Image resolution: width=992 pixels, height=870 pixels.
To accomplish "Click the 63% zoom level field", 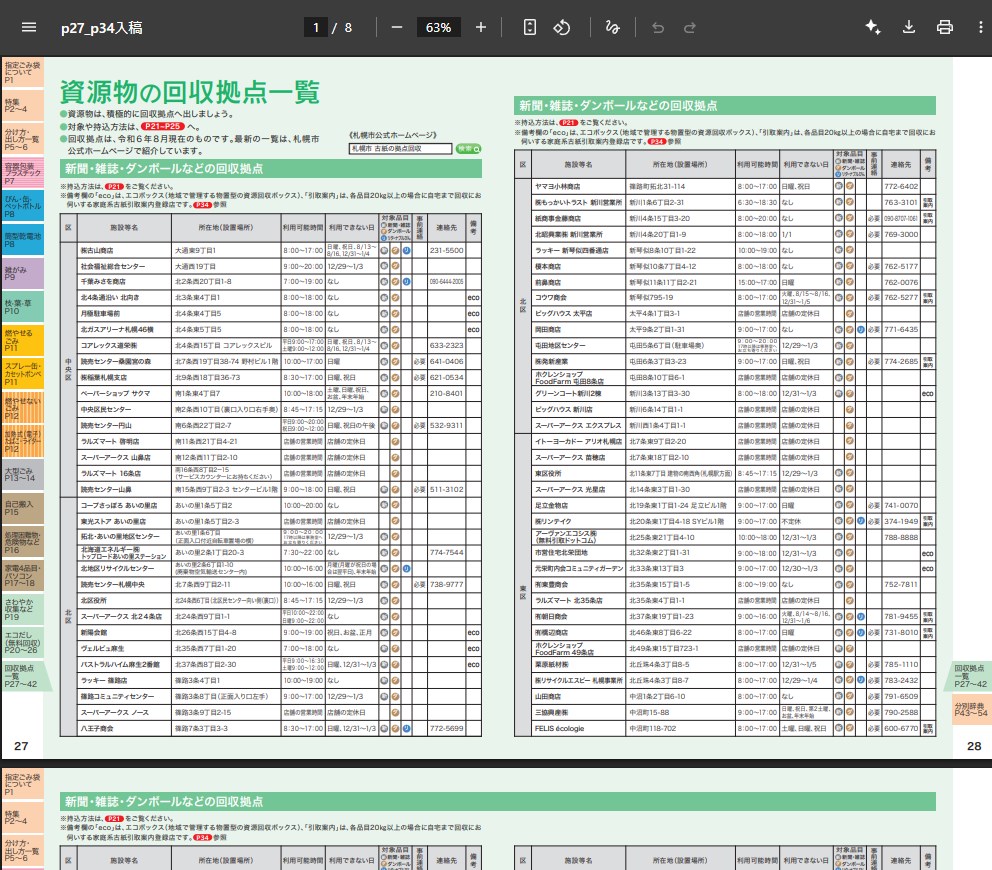I will click(x=438, y=27).
